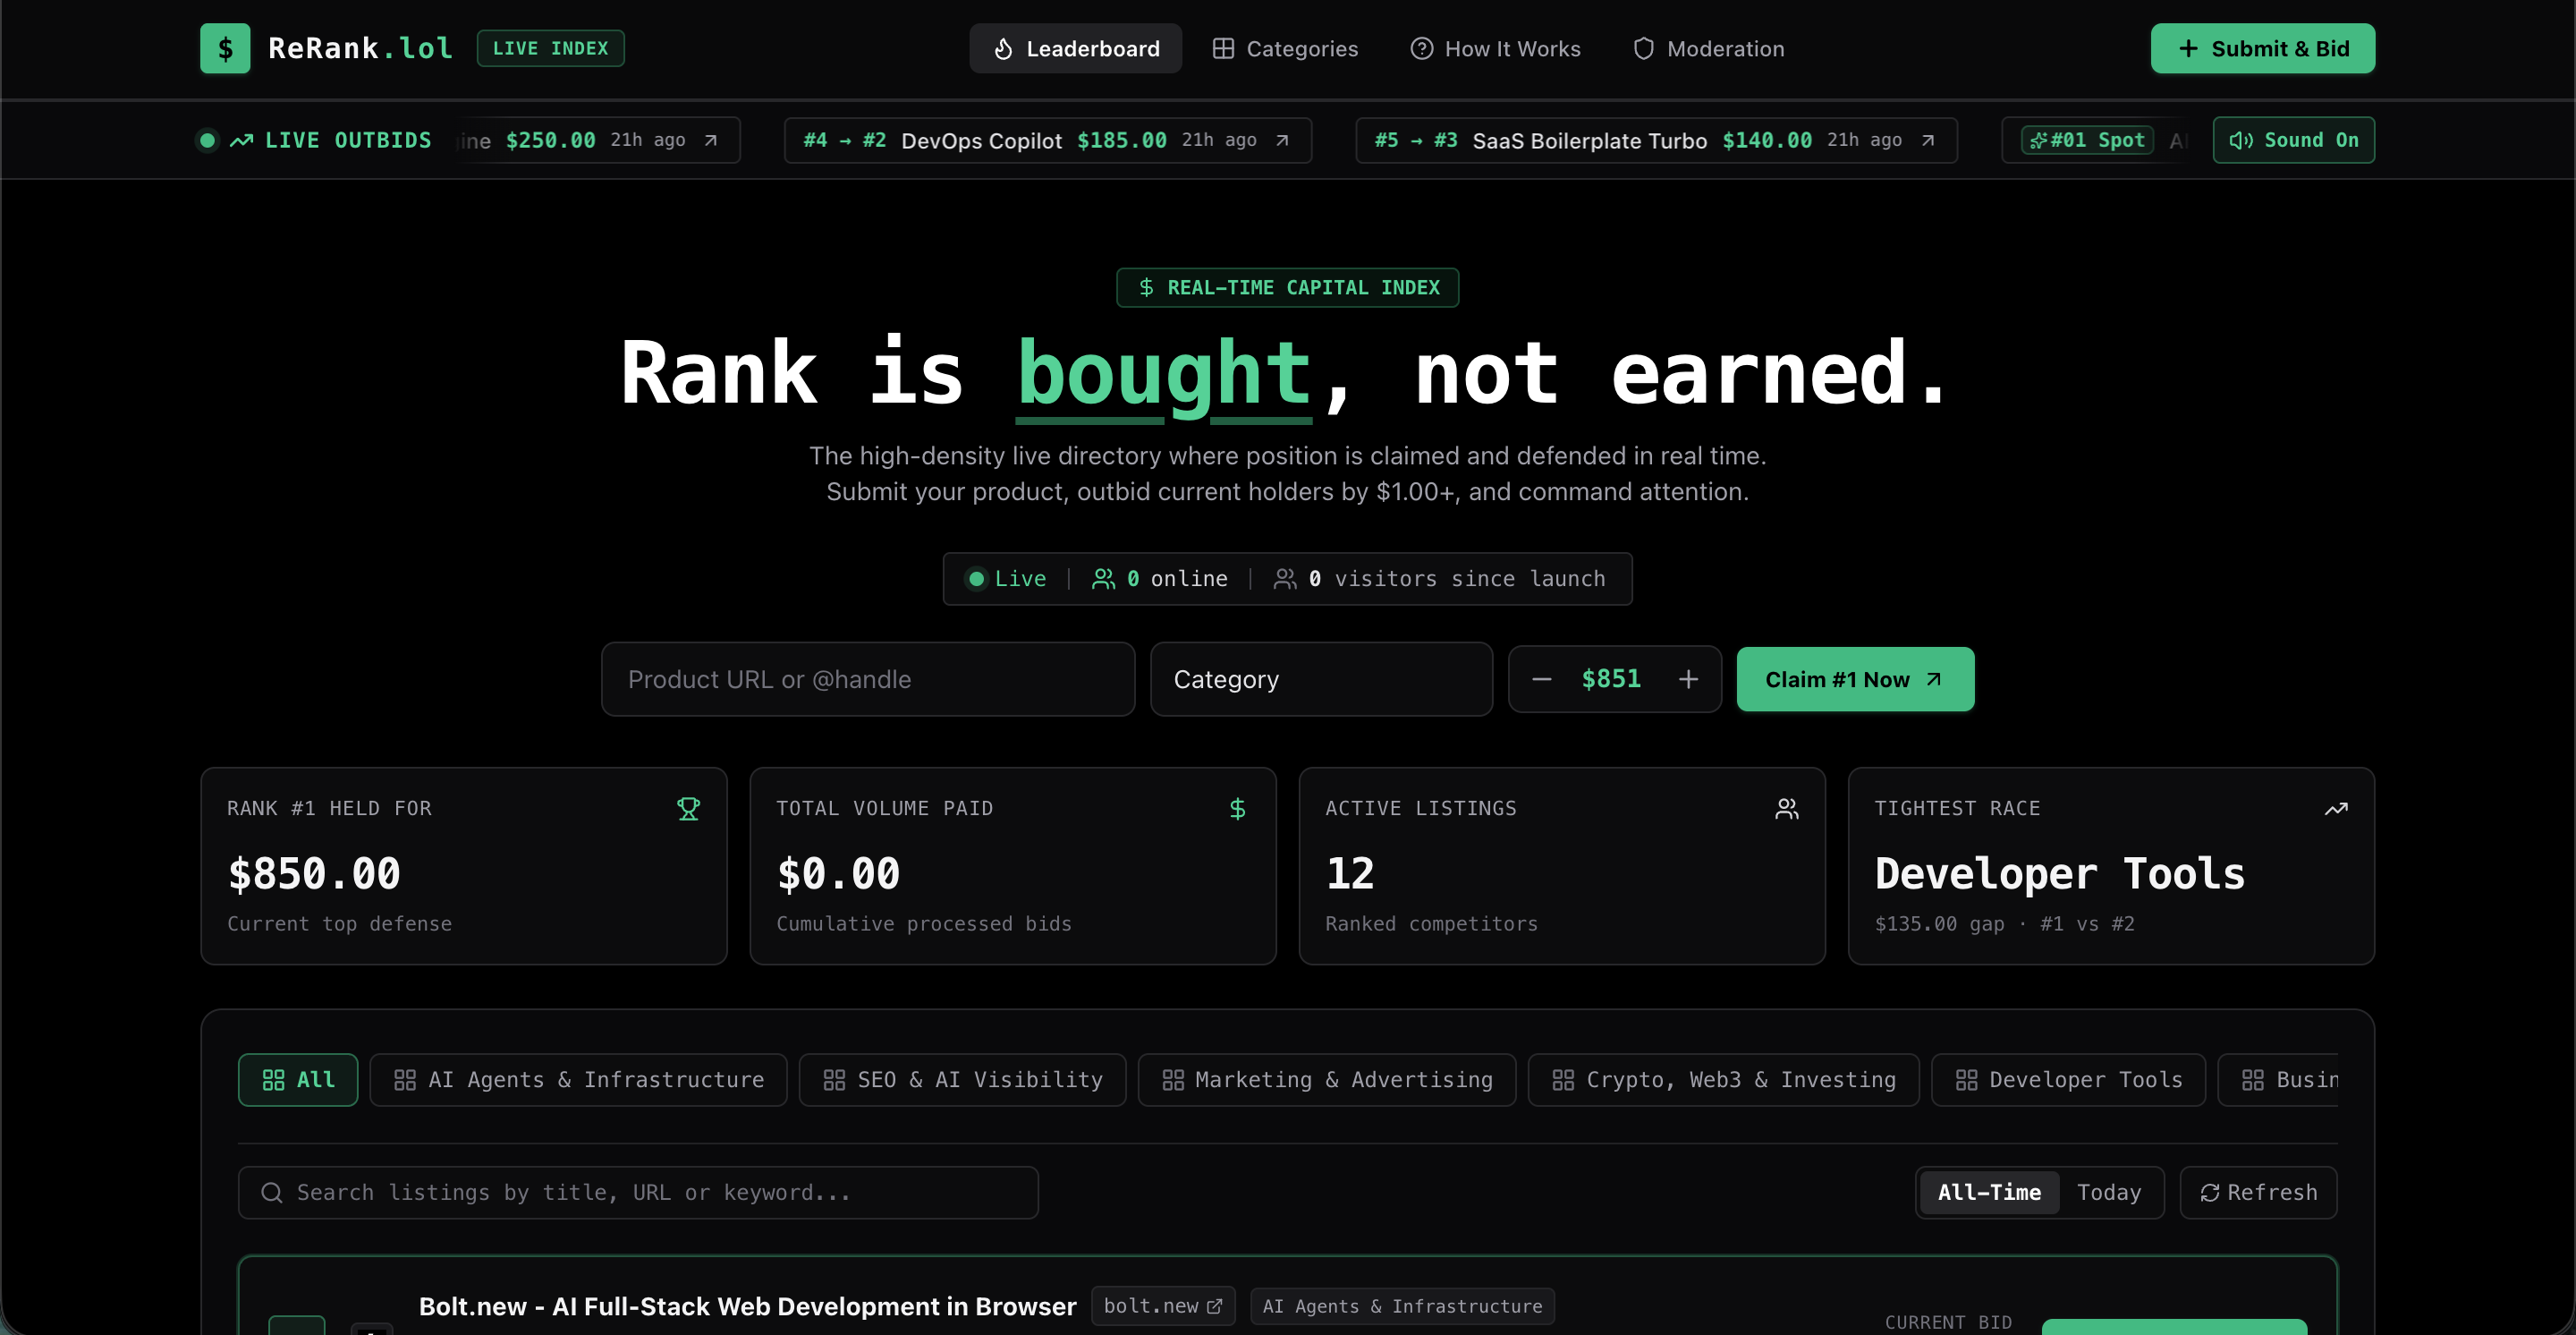Open How It Works page
This screenshot has height=1335, width=2576.
click(1495, 48)
